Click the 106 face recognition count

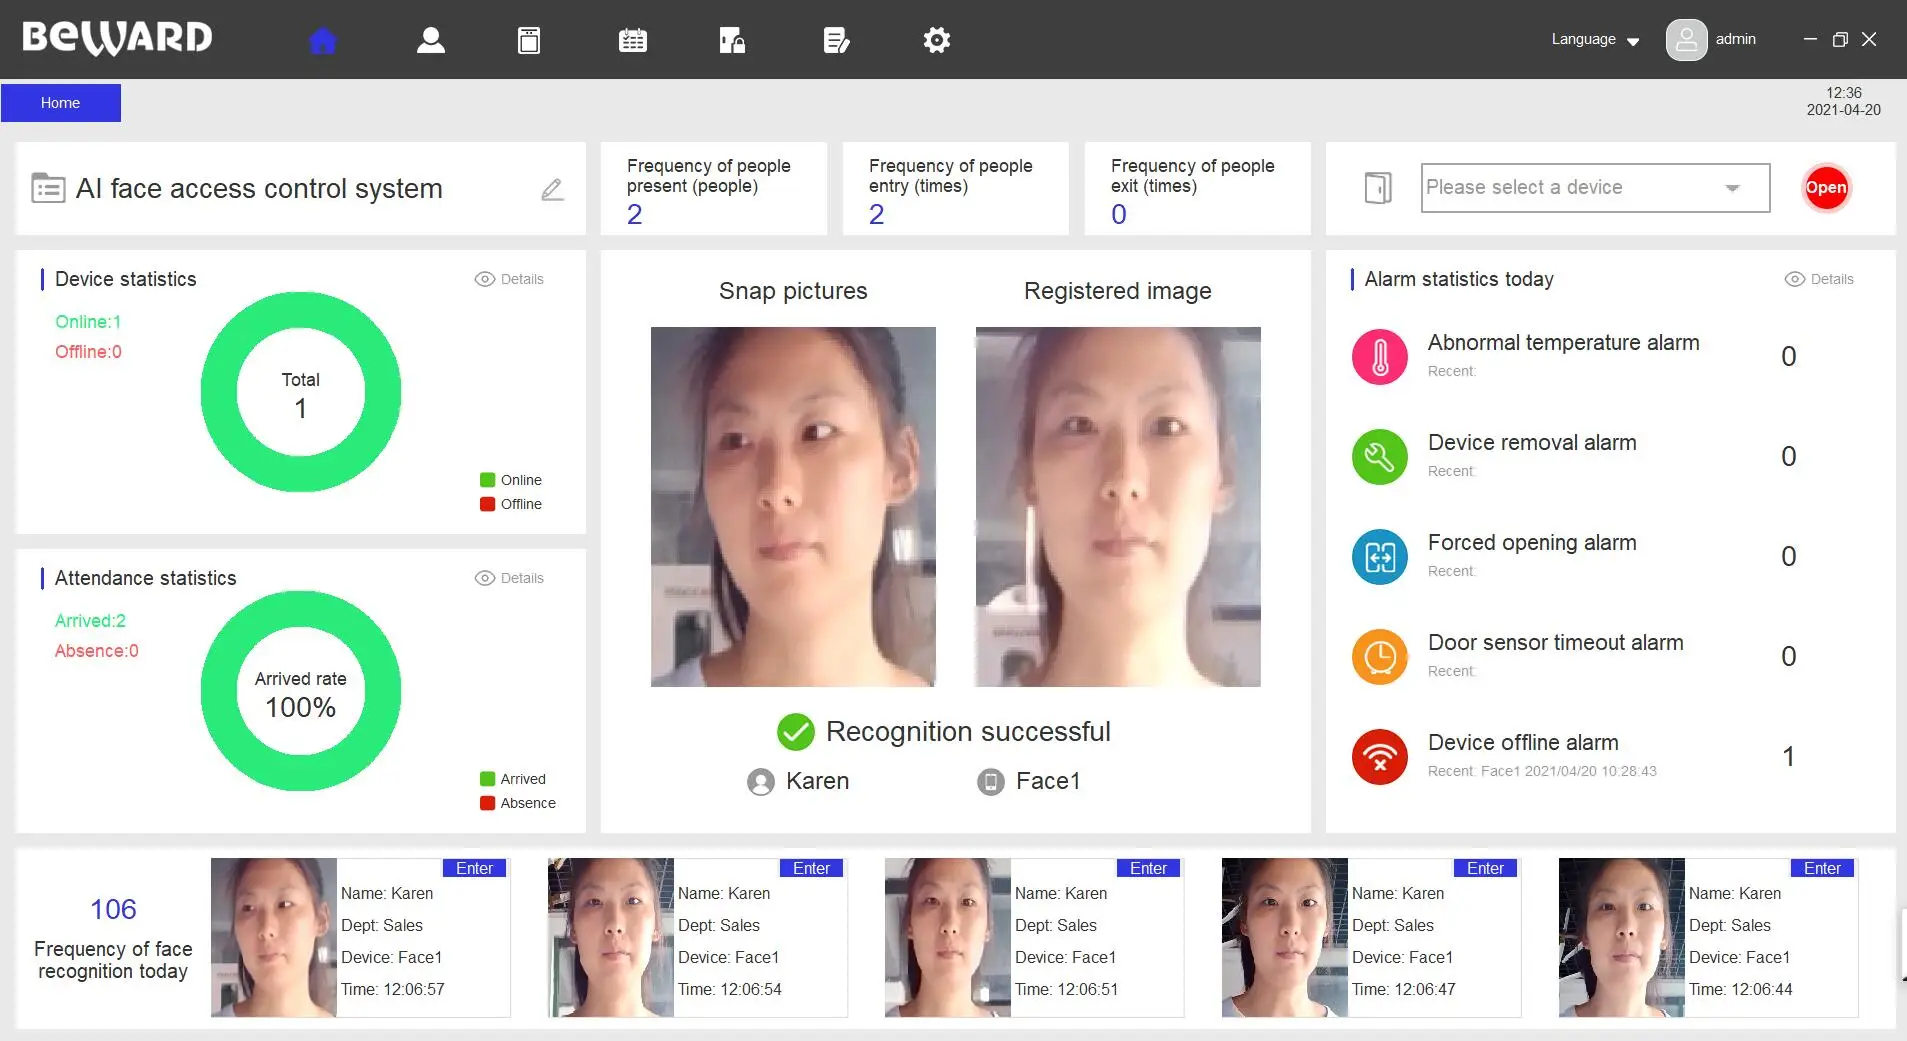coord(113,909)
